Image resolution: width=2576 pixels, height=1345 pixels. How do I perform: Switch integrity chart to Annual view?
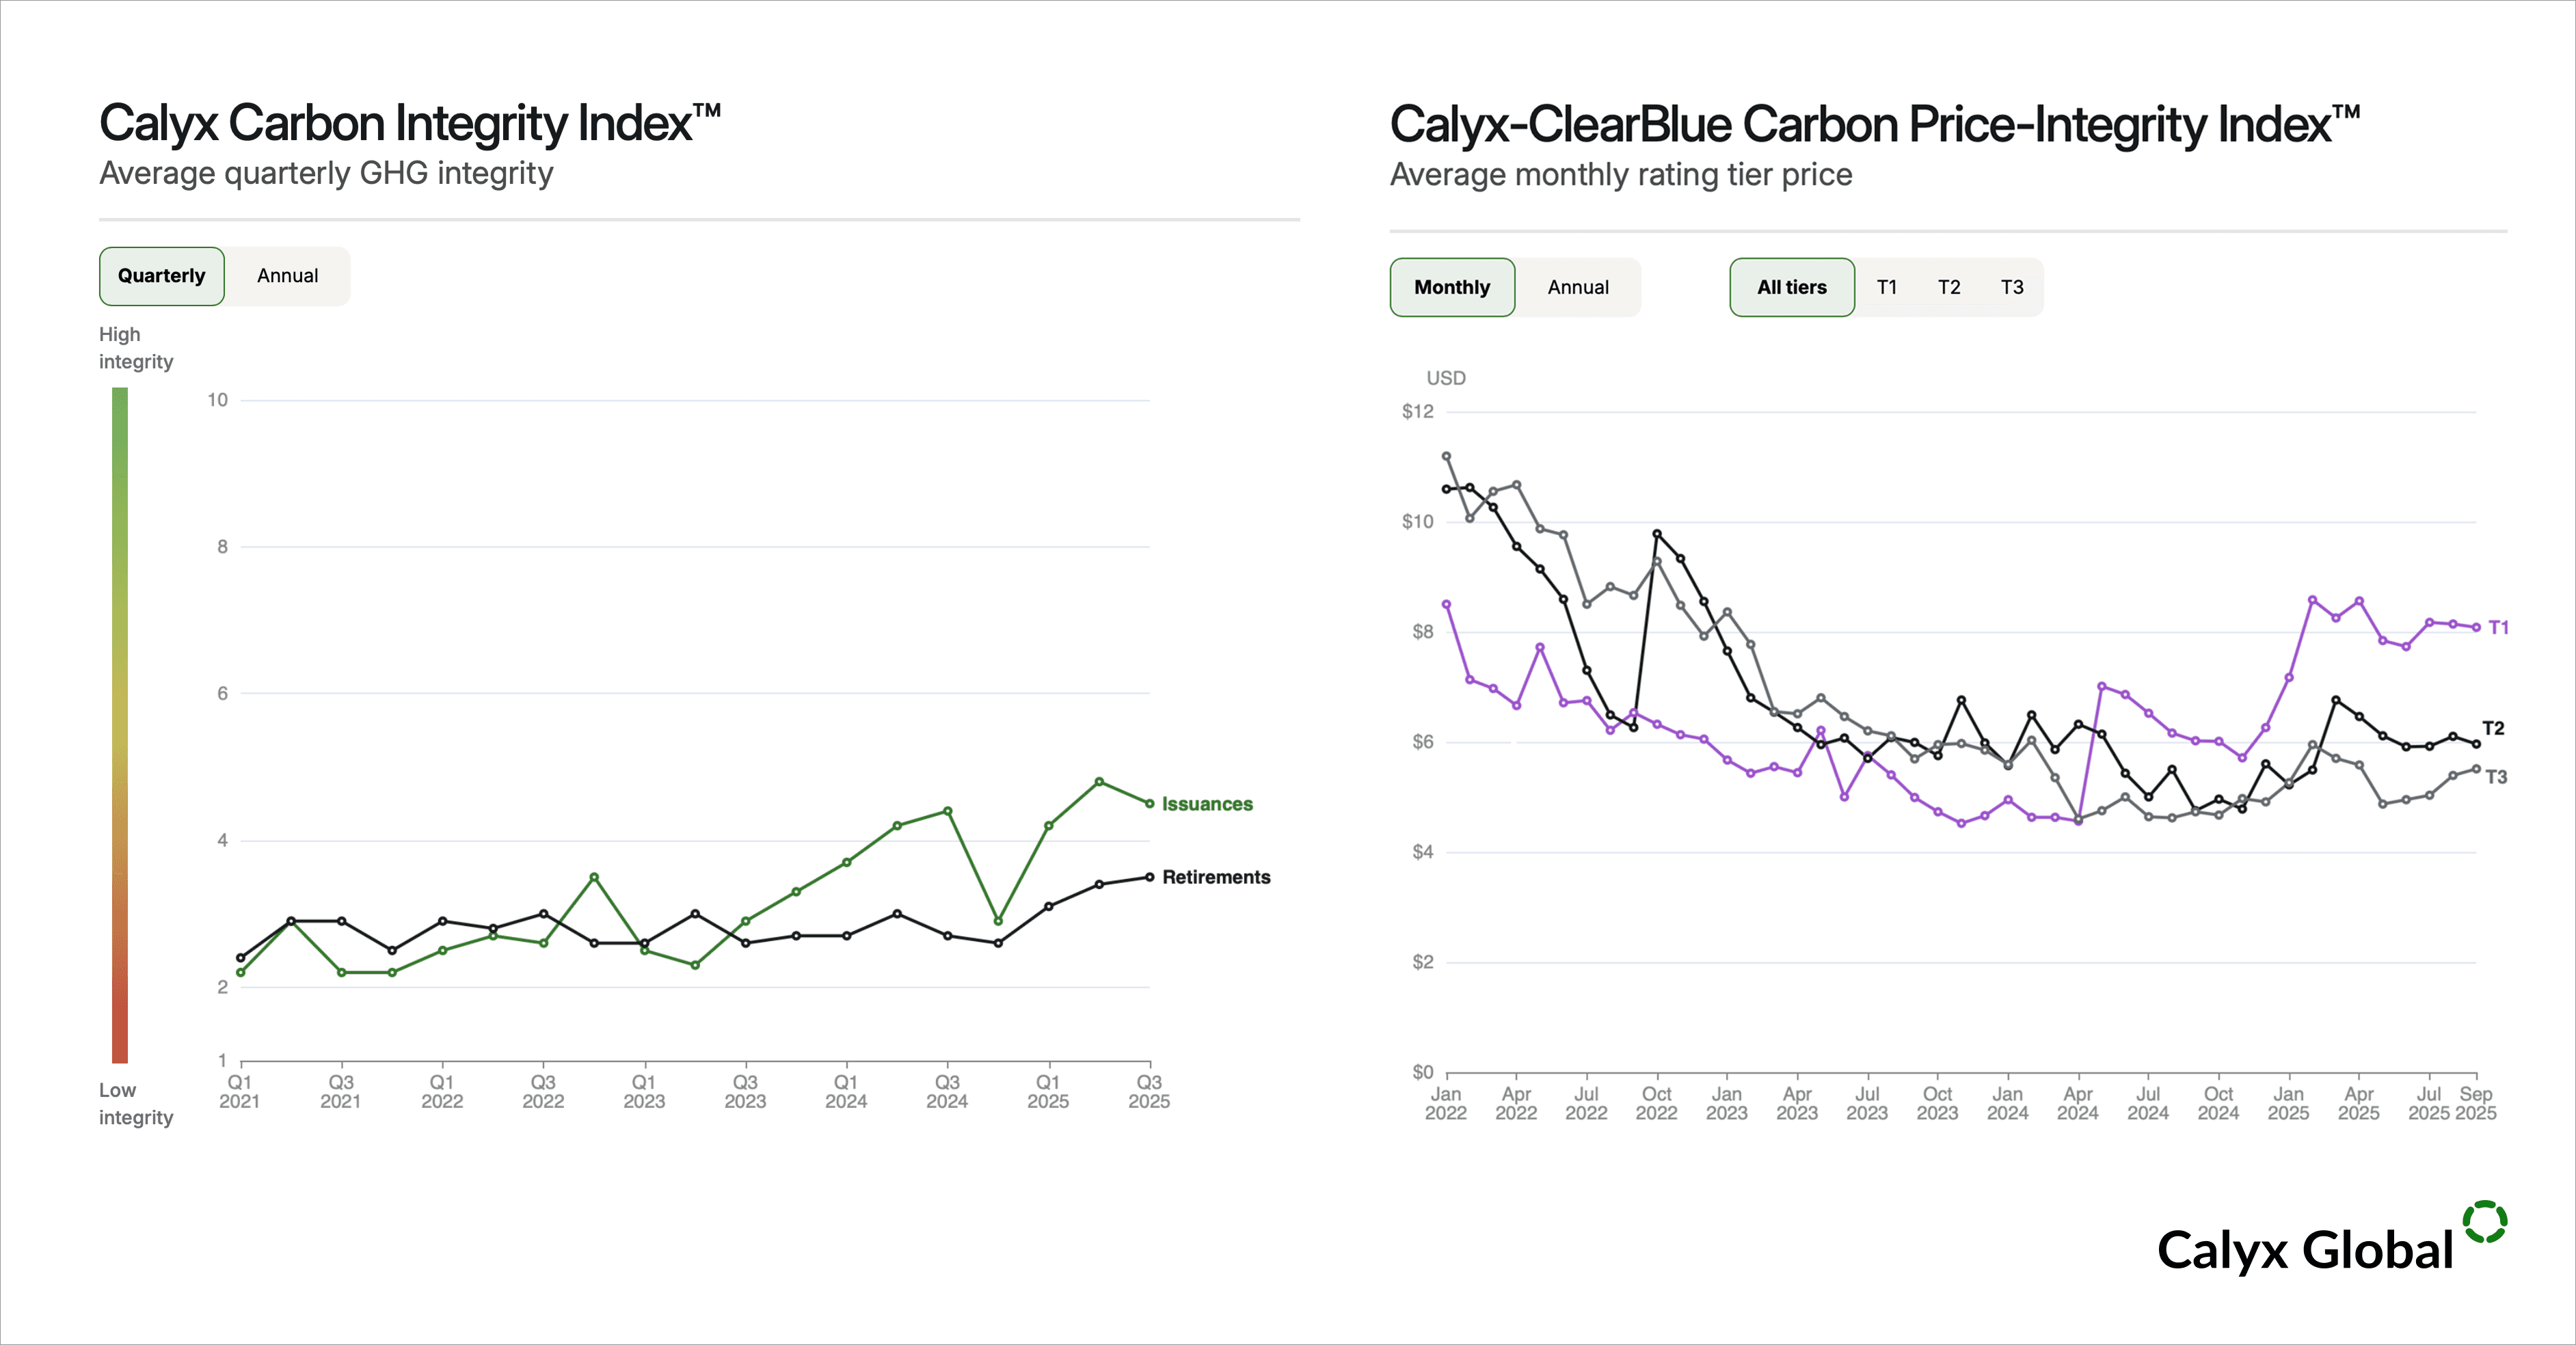[x=288, y=276]
